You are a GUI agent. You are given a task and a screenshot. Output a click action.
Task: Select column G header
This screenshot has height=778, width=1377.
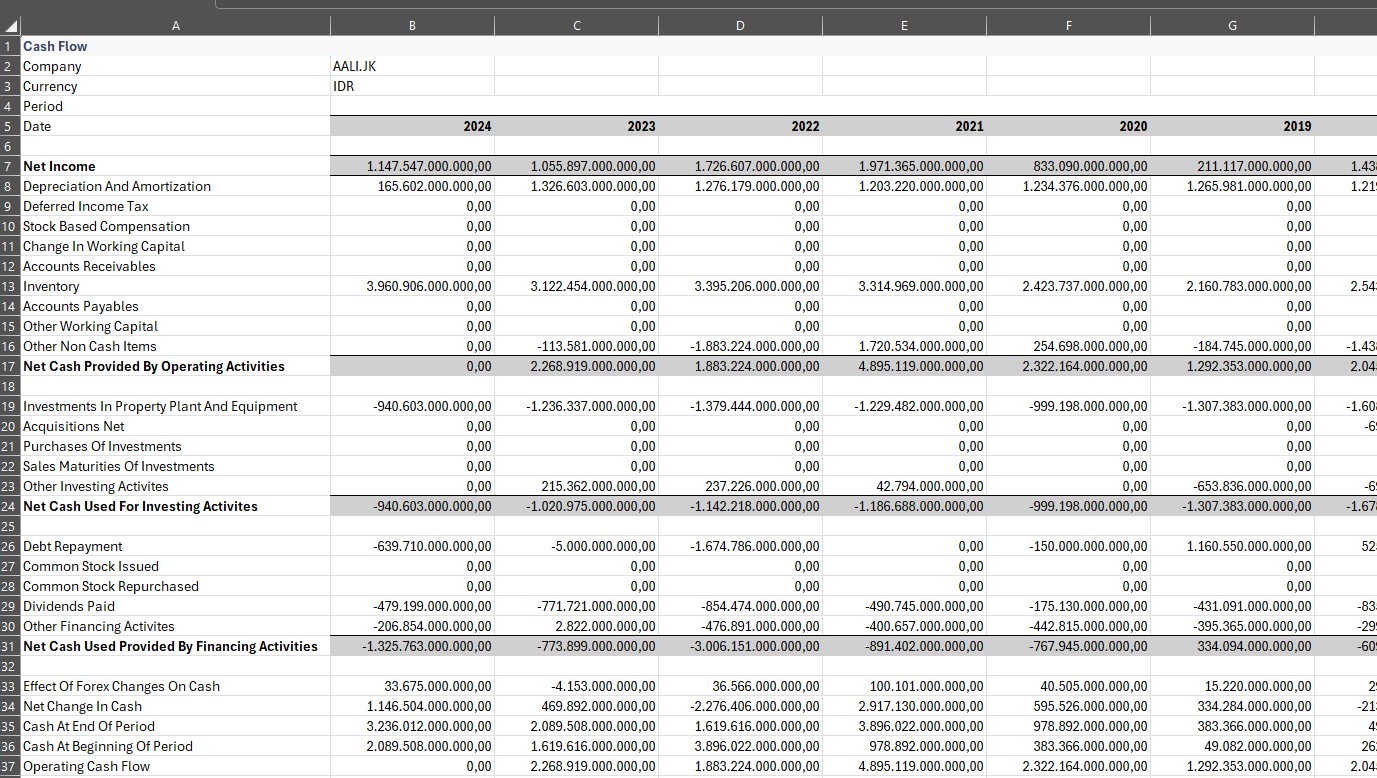(x=1232, y=26)
